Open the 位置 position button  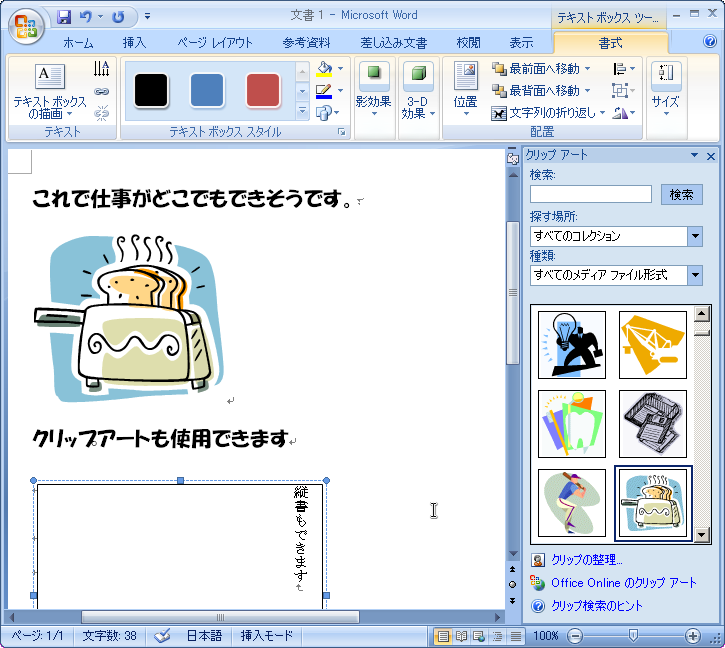pyautogui.click(x=465, y=90)
